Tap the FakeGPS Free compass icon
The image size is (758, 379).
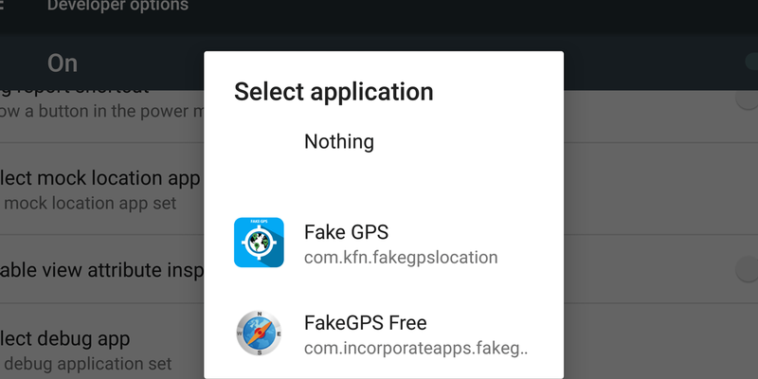[x=259, y=333]
